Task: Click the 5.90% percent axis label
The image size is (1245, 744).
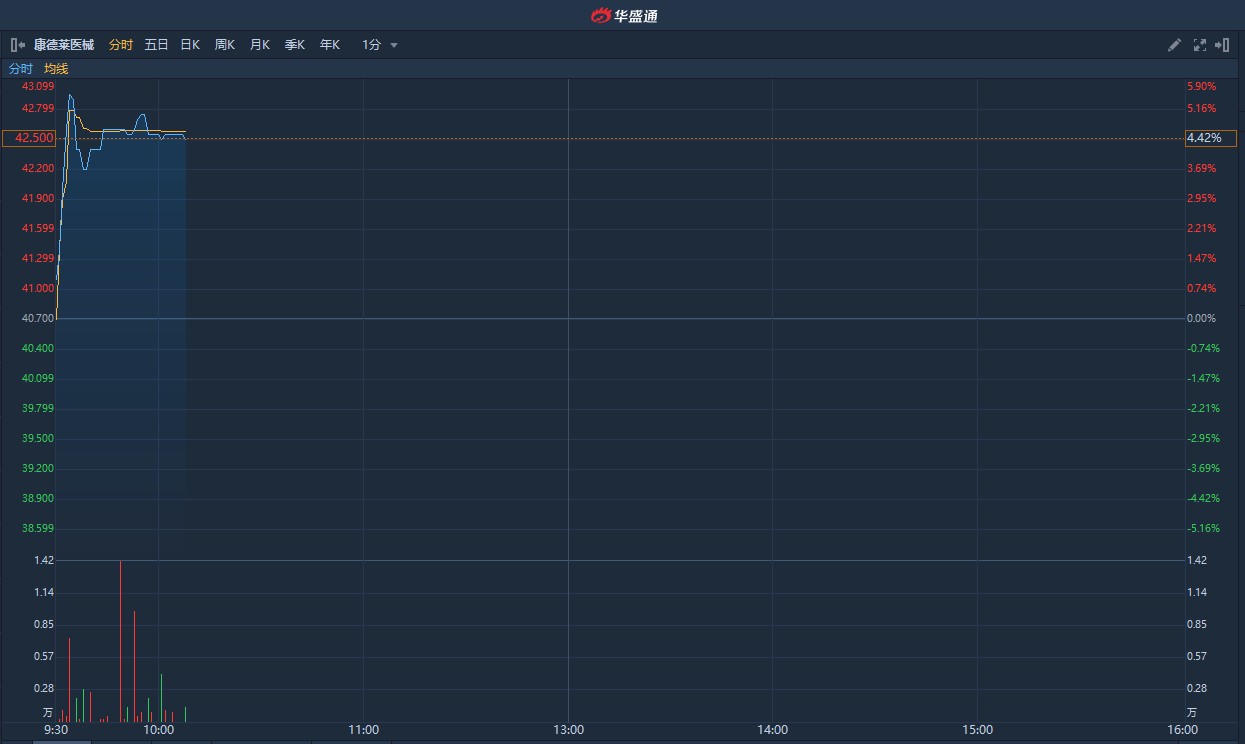Action: (x=1202, y=87)
